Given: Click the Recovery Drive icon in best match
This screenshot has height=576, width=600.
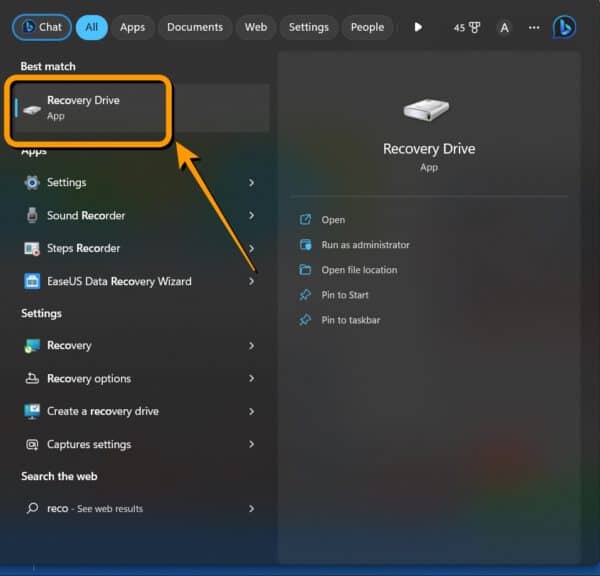Looking at the screenshot, I should point(32,110).
